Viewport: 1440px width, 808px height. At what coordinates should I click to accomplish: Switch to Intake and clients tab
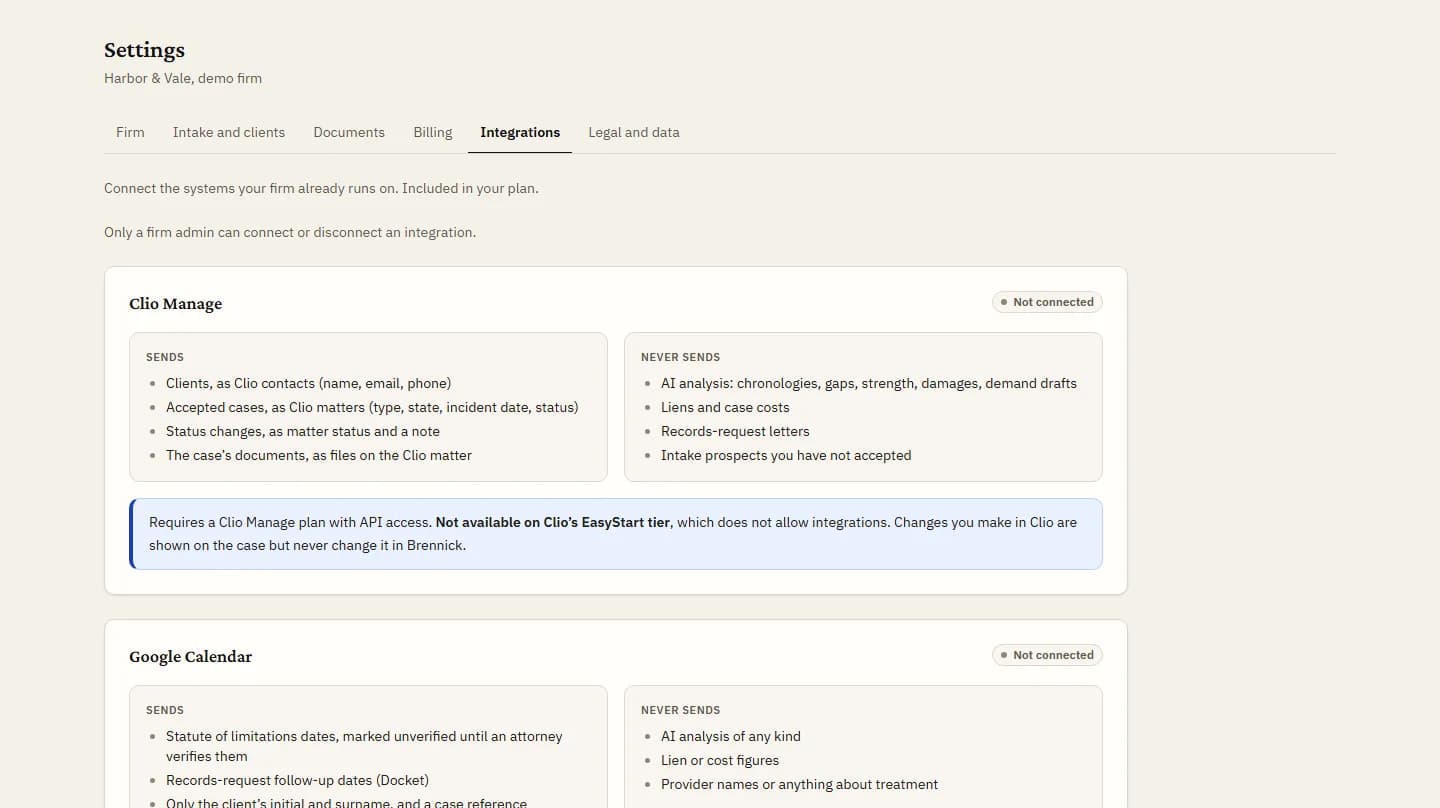(229, 132)
